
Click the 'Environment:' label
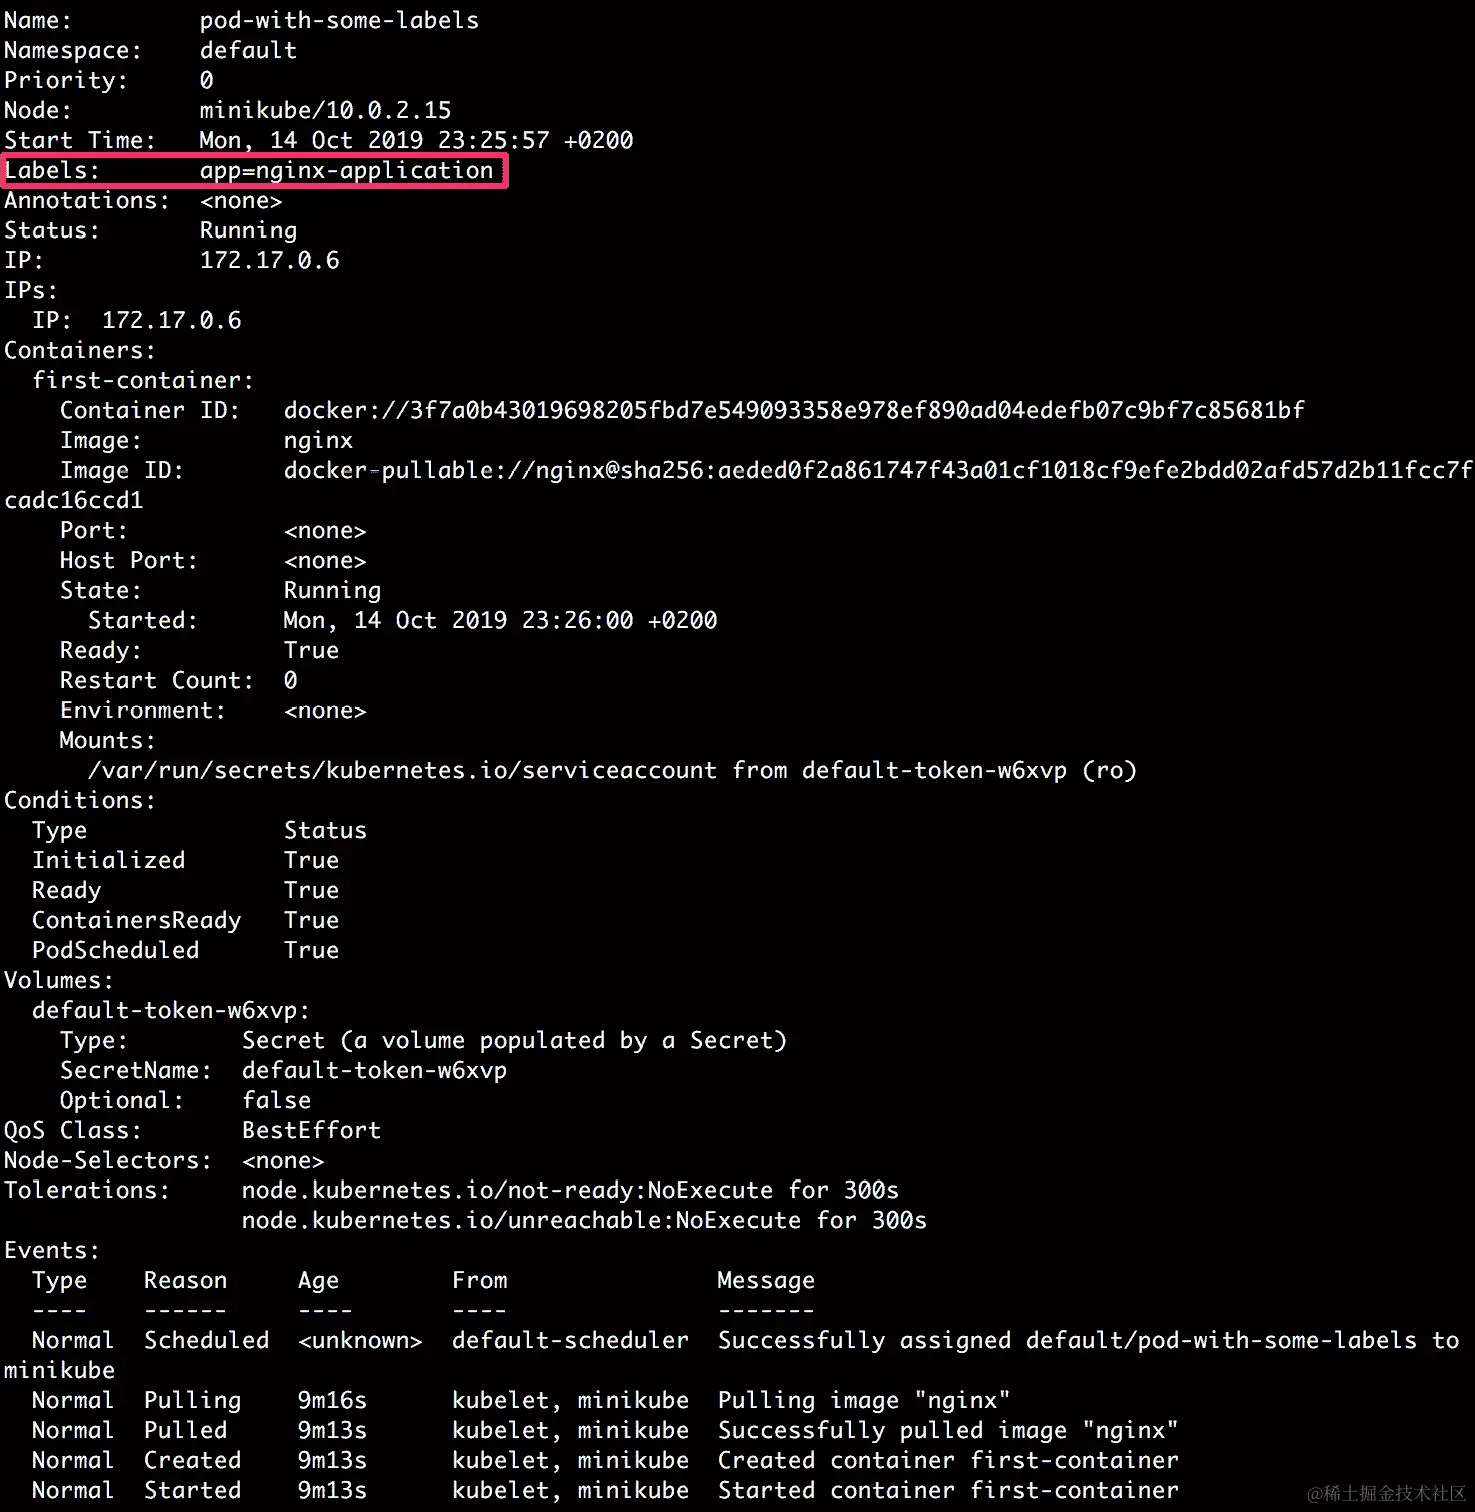(143, 710)
